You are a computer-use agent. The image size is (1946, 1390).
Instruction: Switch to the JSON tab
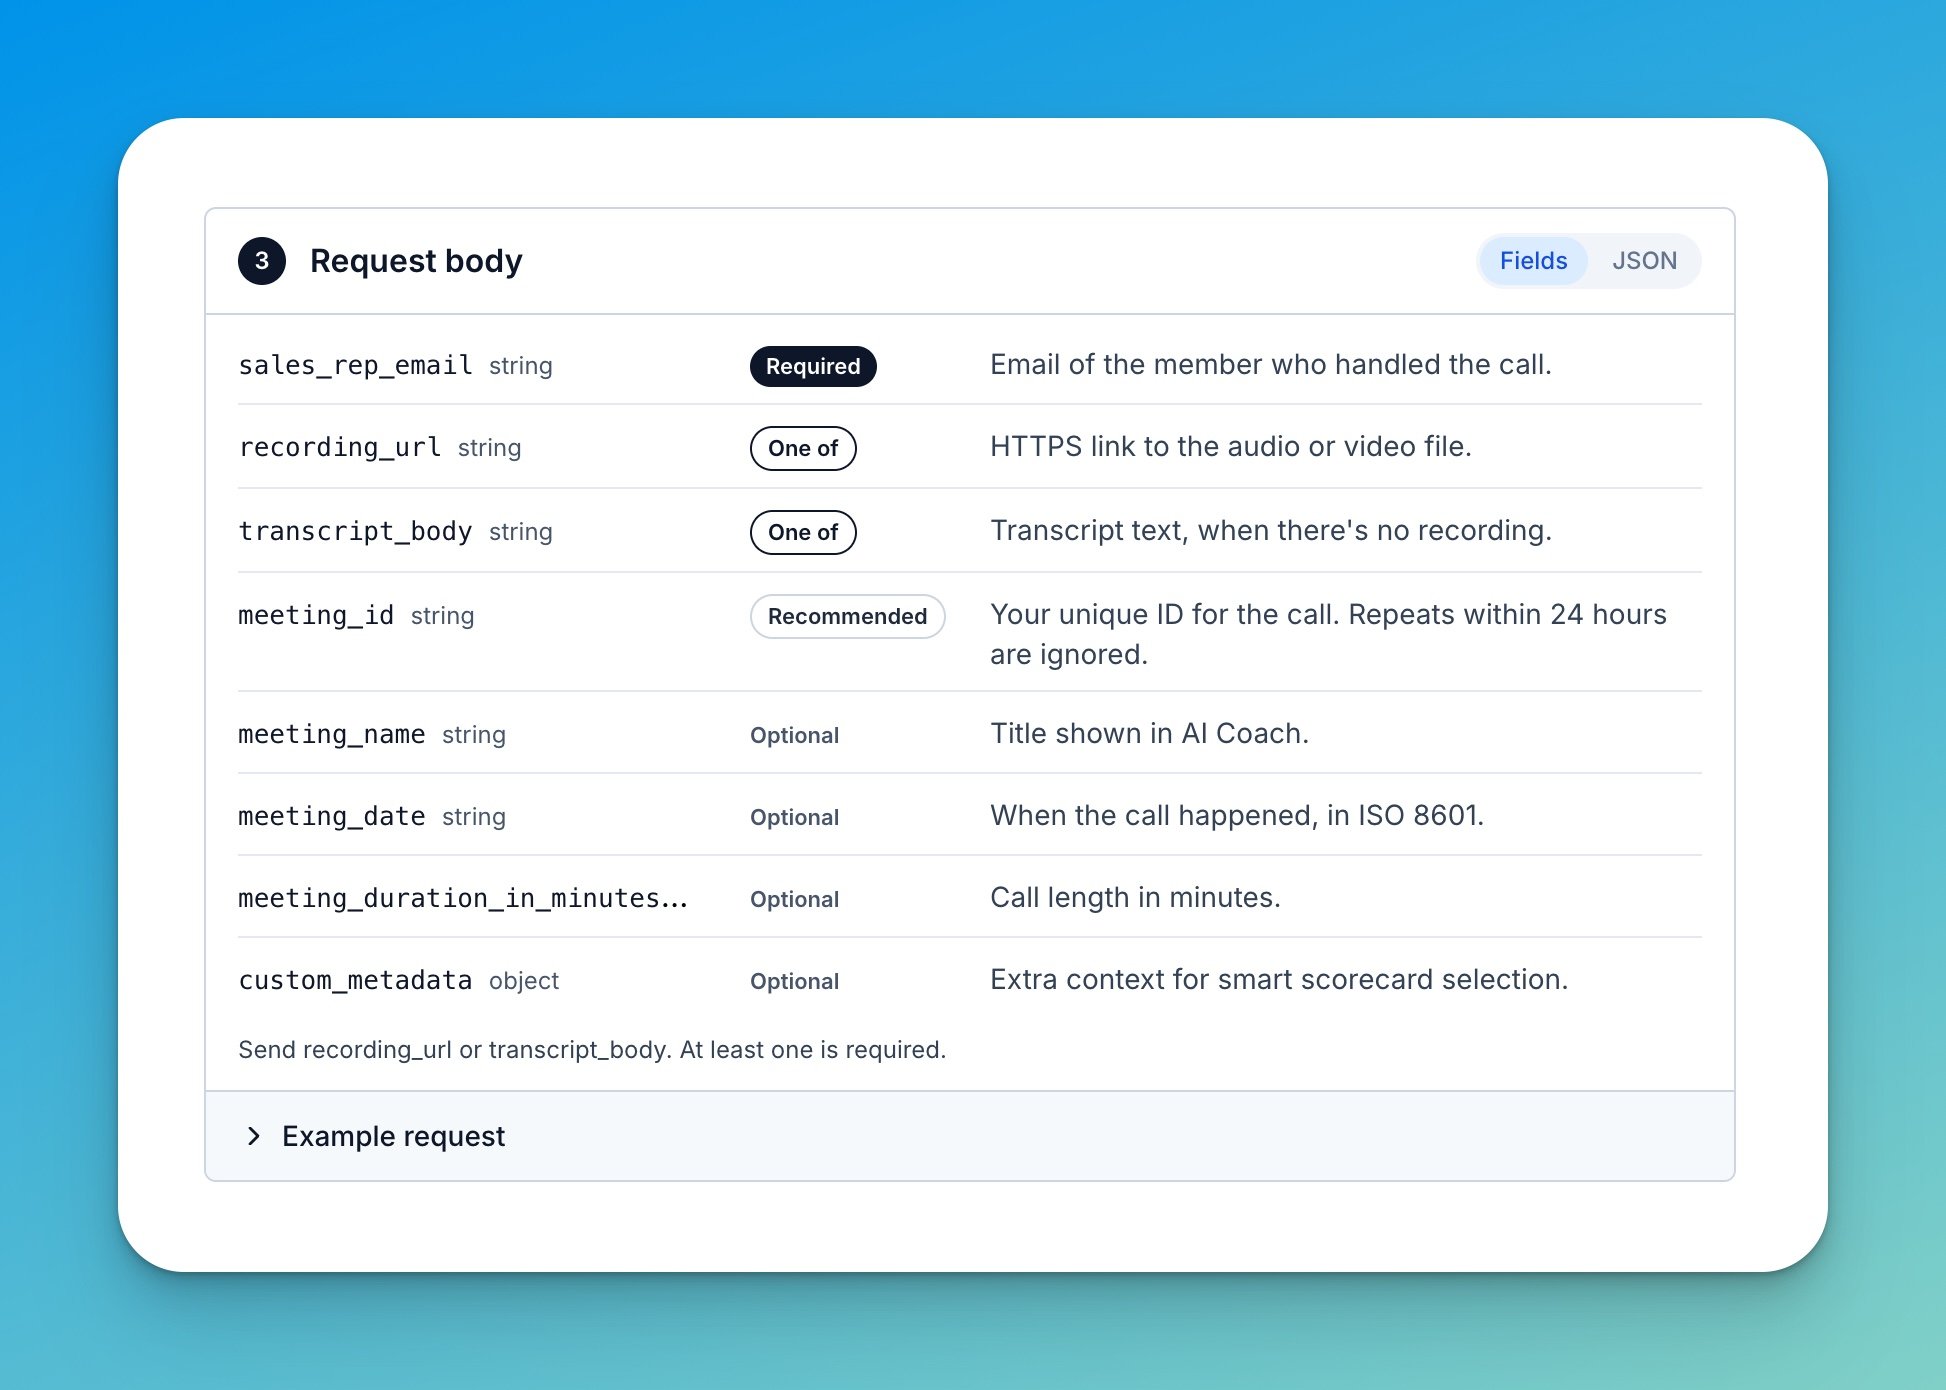(1644, 261)
